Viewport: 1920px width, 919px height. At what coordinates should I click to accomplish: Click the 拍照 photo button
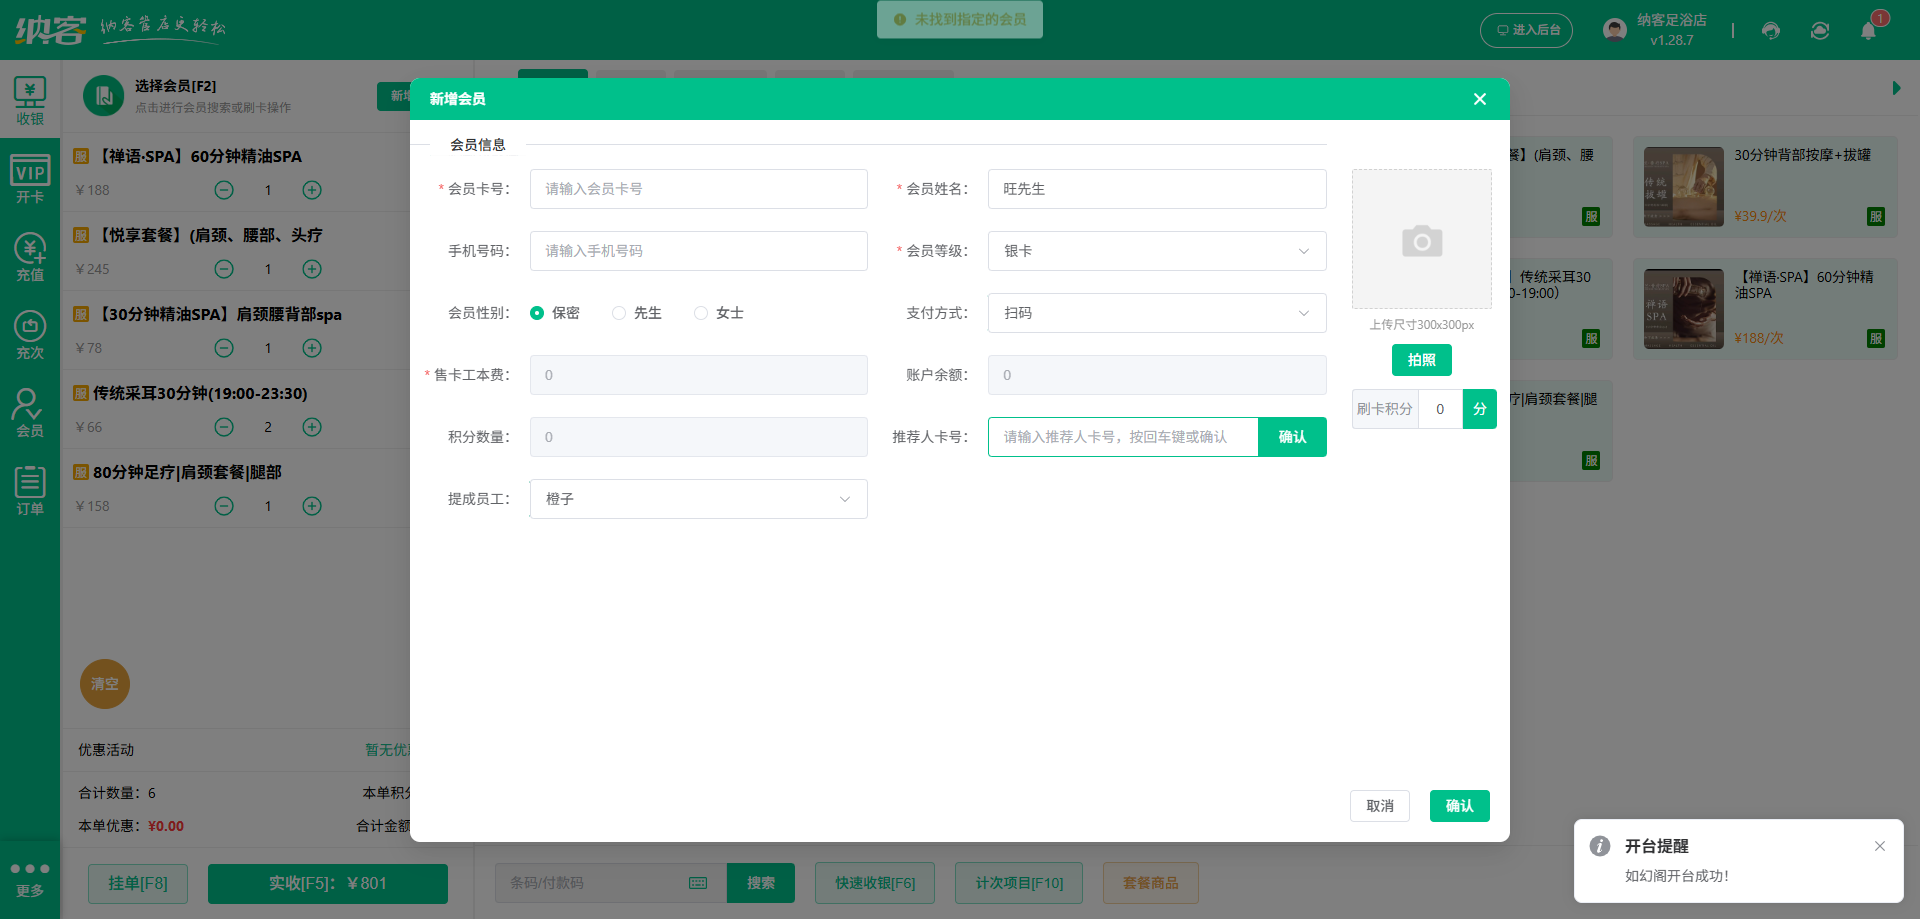coord(1421,360)
